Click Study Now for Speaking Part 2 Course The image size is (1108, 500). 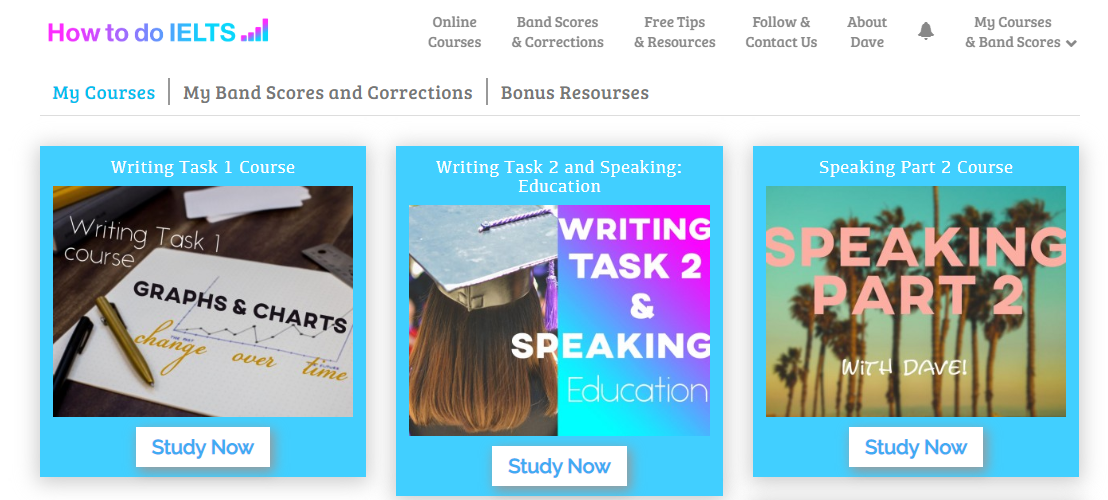[x=916, y=447]
